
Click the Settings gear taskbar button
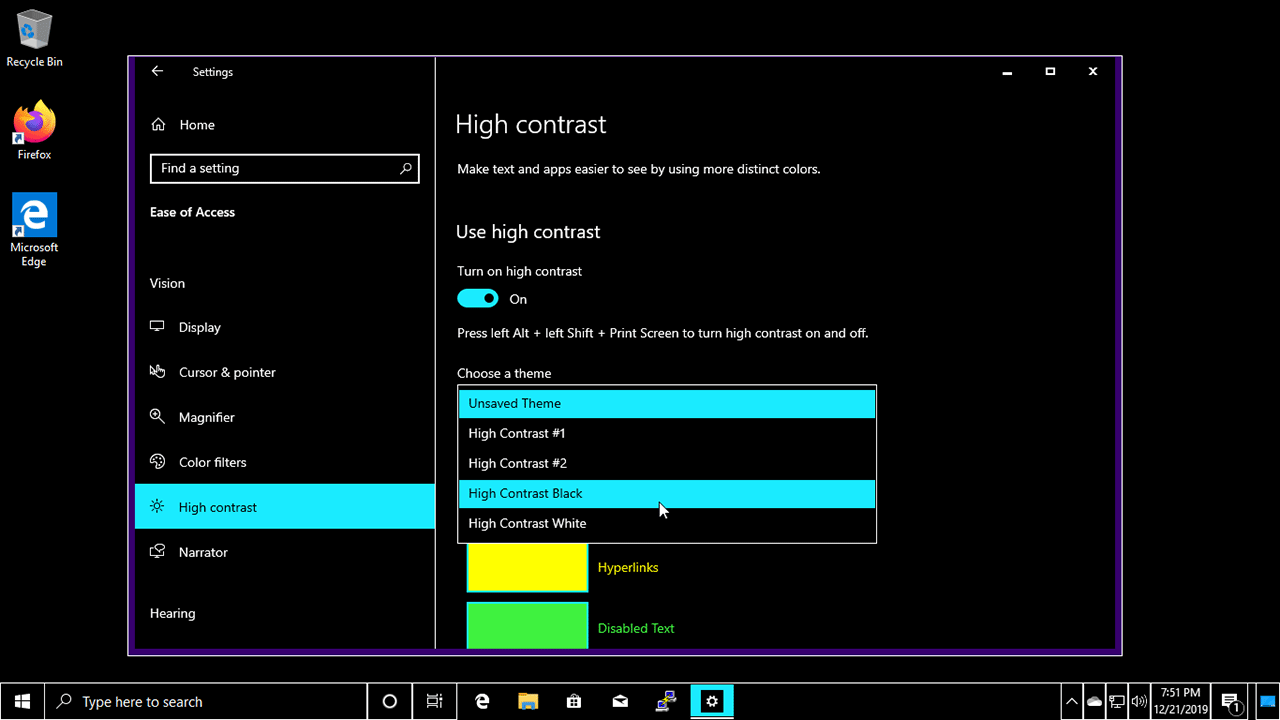coord(712,702)
